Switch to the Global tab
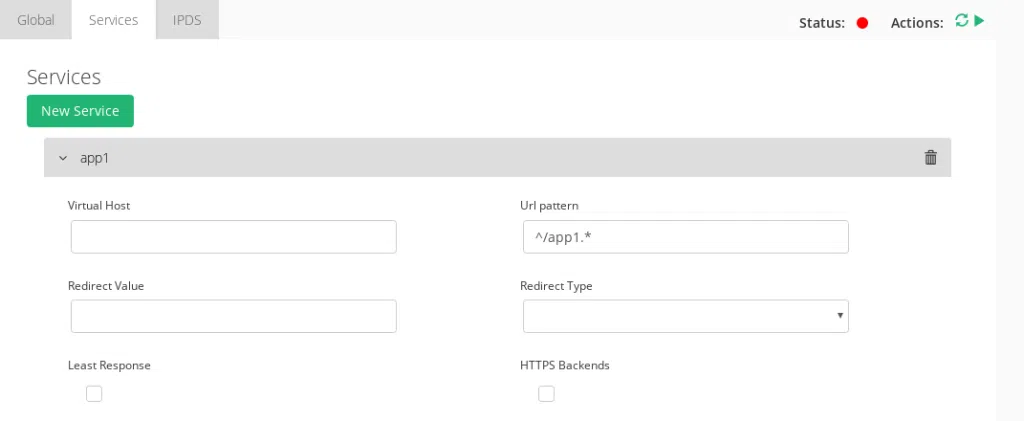Viewport: 1024px width, 421px height. 36,20
